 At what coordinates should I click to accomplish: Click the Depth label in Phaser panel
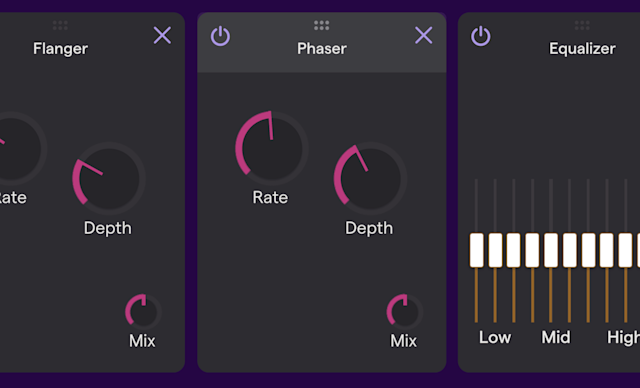click(369, 228)
